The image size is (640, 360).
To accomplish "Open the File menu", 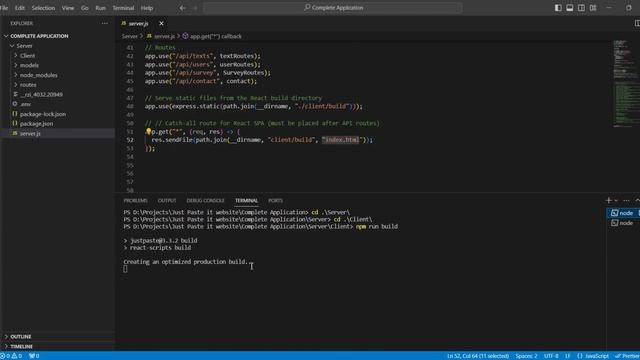I will pos(4,8).
